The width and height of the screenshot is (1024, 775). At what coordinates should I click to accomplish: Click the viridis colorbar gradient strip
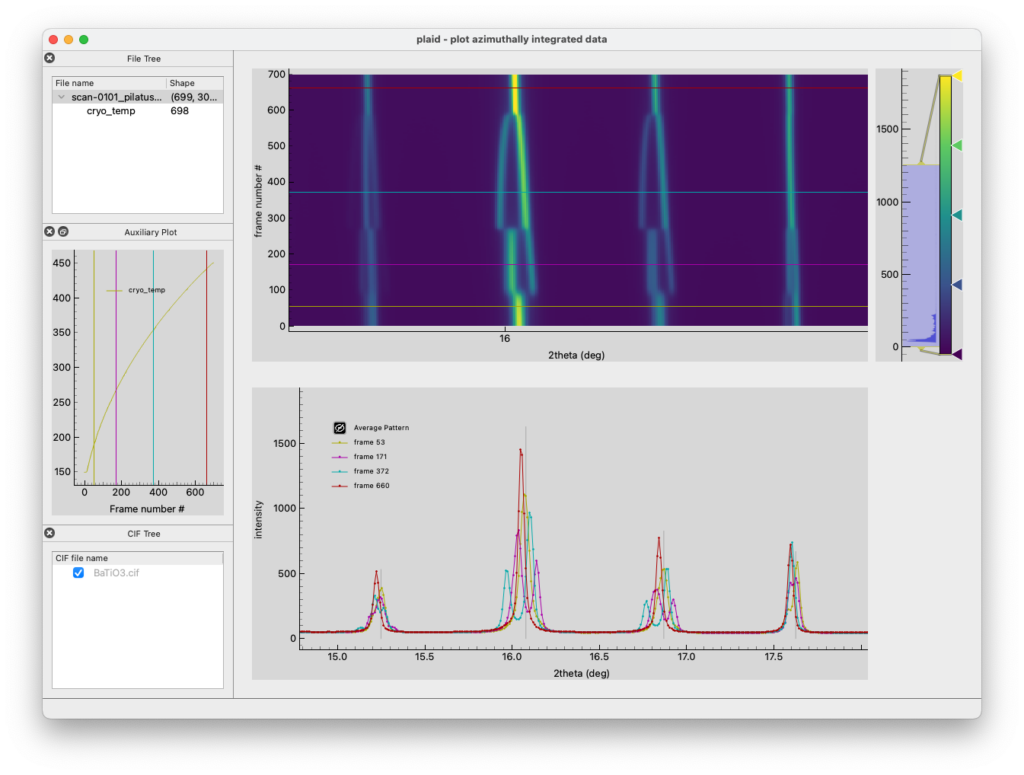[945, 215]
